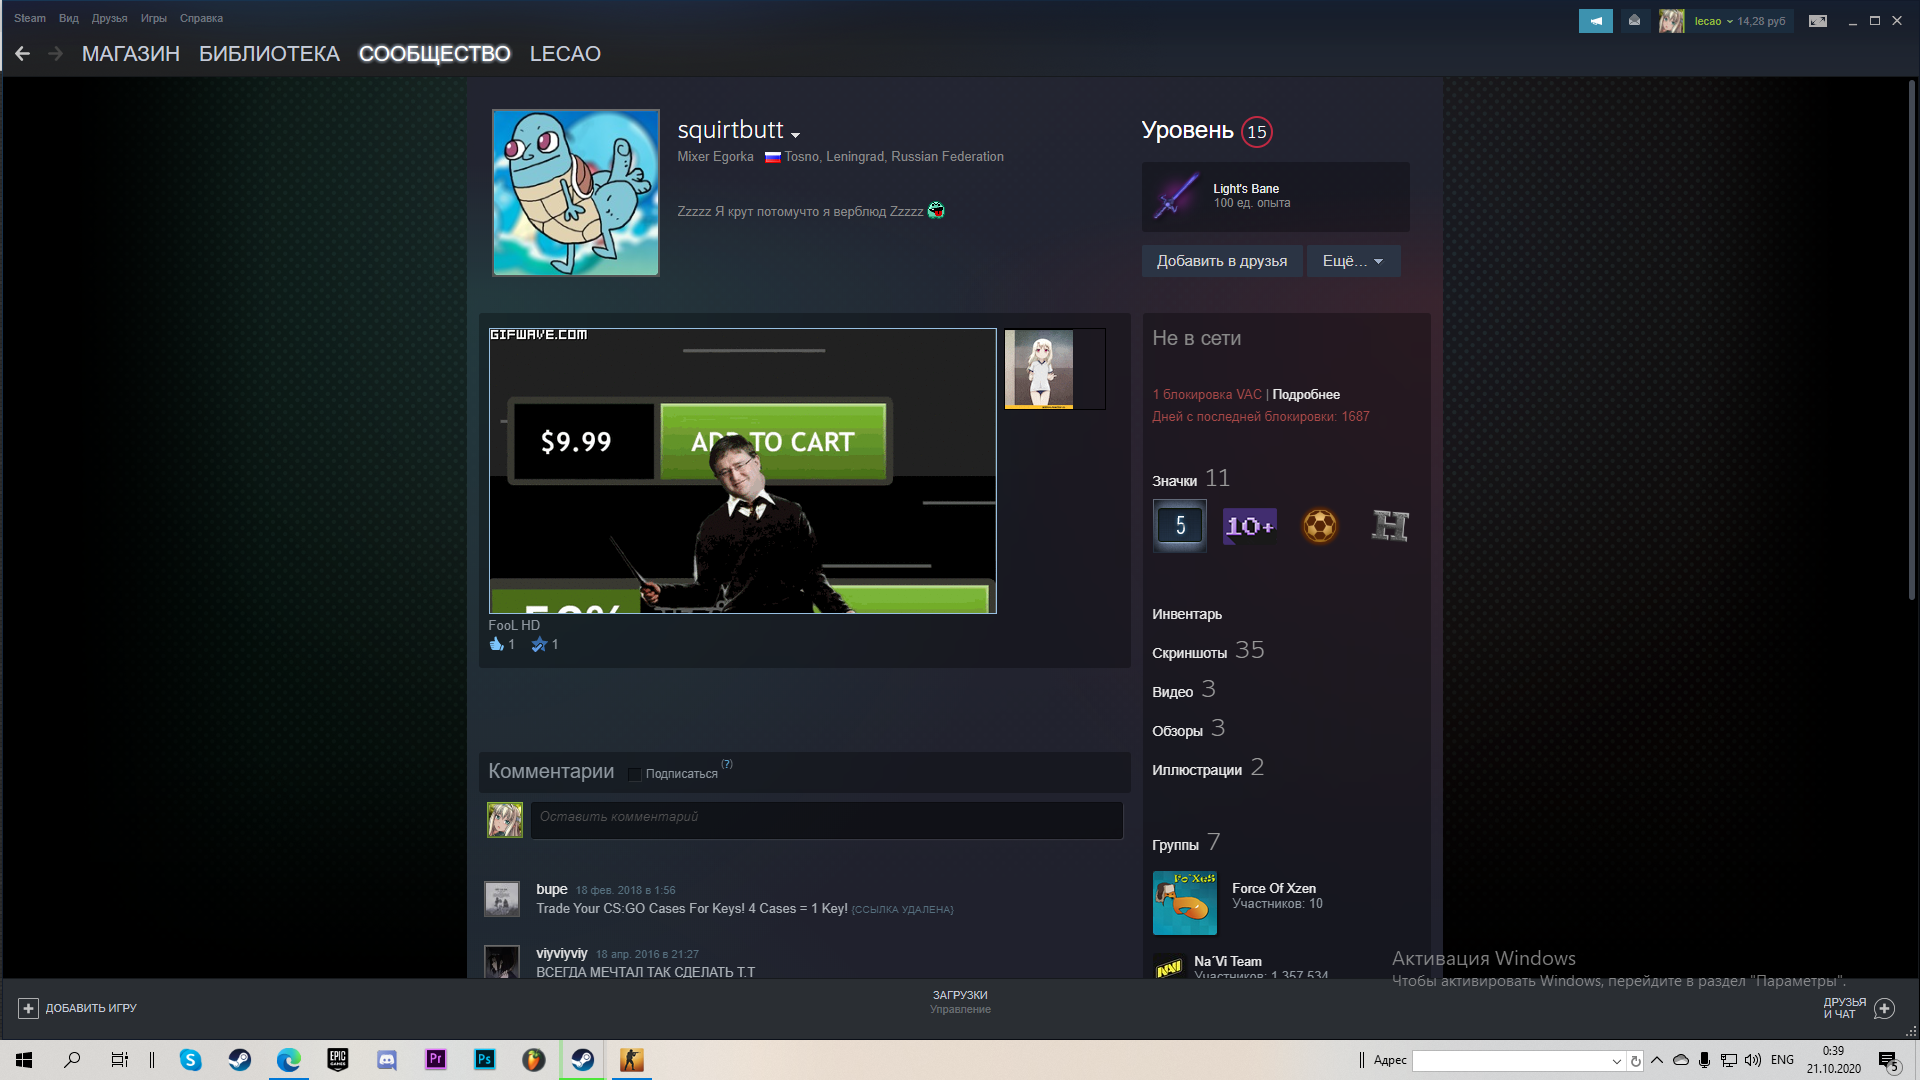Open the grey H badge
This screenshot has height=1080, width=1920.
point(1390,526)
